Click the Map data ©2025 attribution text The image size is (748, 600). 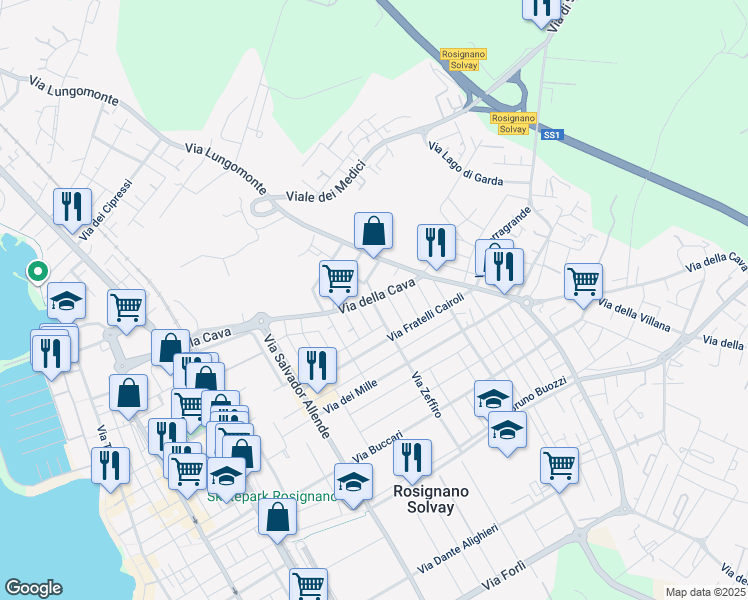pos(705,592)
